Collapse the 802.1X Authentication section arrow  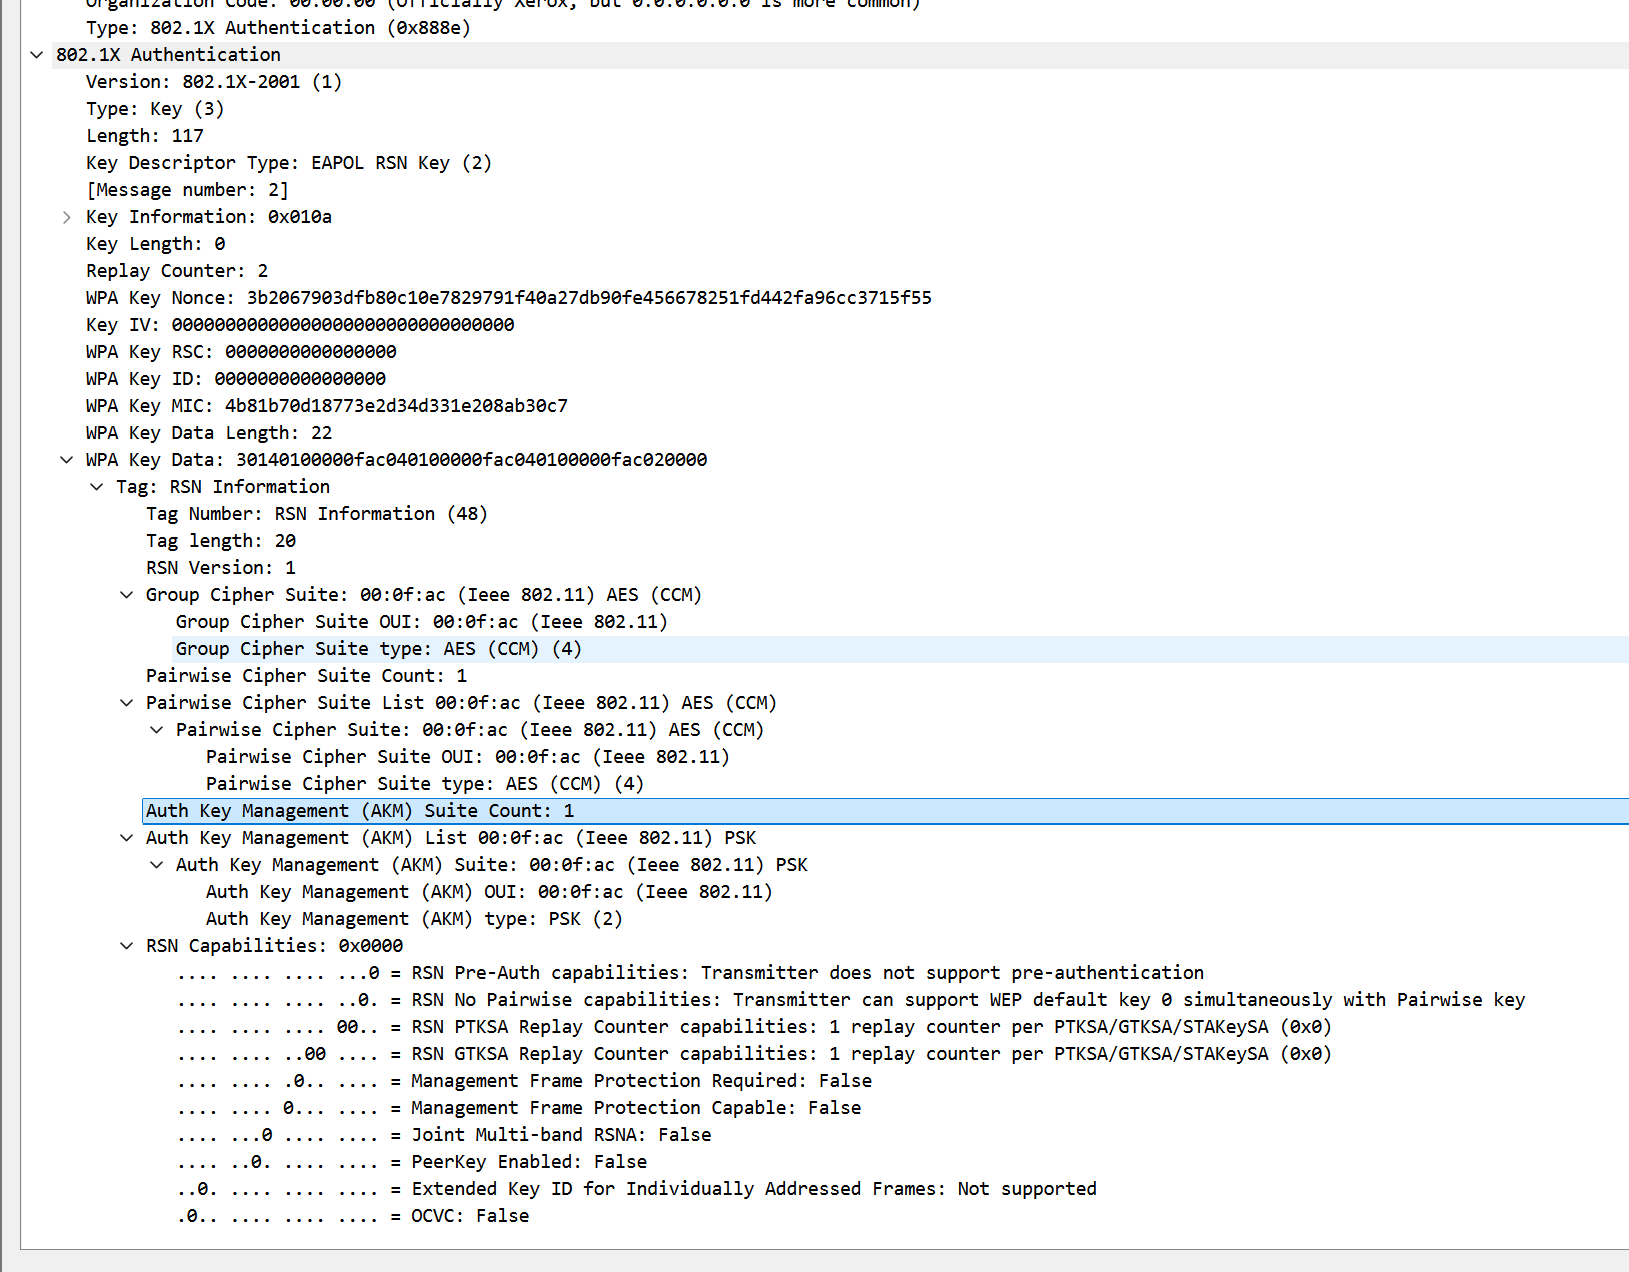click(37, 55)
